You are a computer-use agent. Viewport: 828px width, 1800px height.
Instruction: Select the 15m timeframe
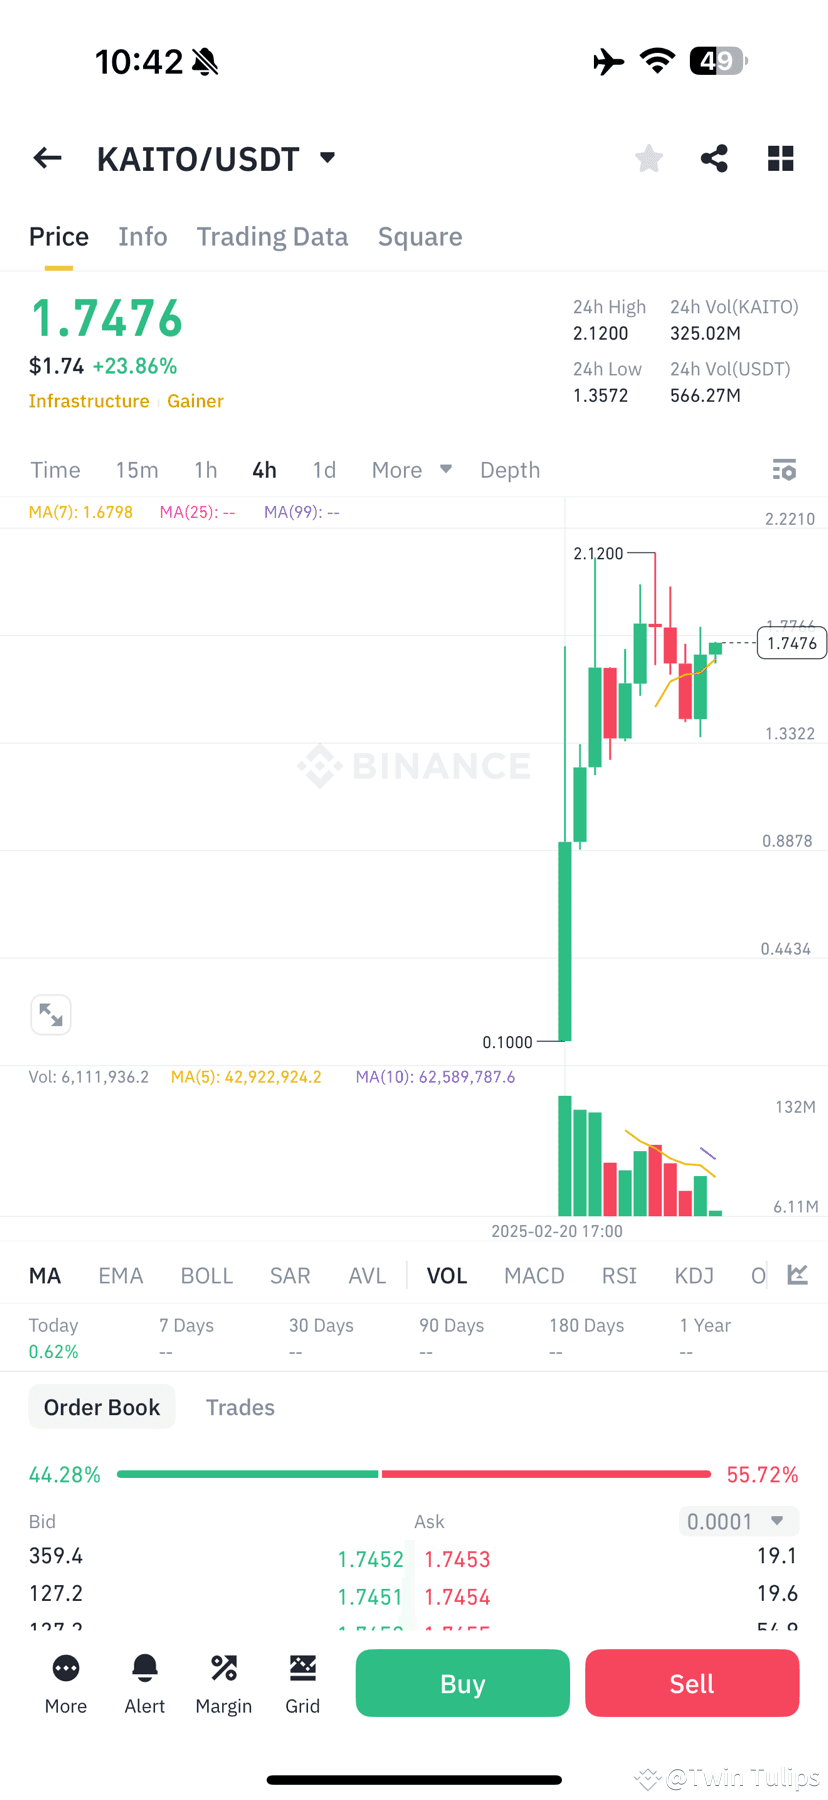pos(137,470)
